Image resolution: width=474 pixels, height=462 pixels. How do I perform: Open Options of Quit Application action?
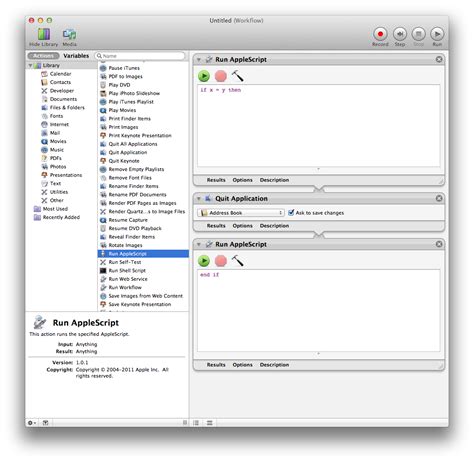242,226
